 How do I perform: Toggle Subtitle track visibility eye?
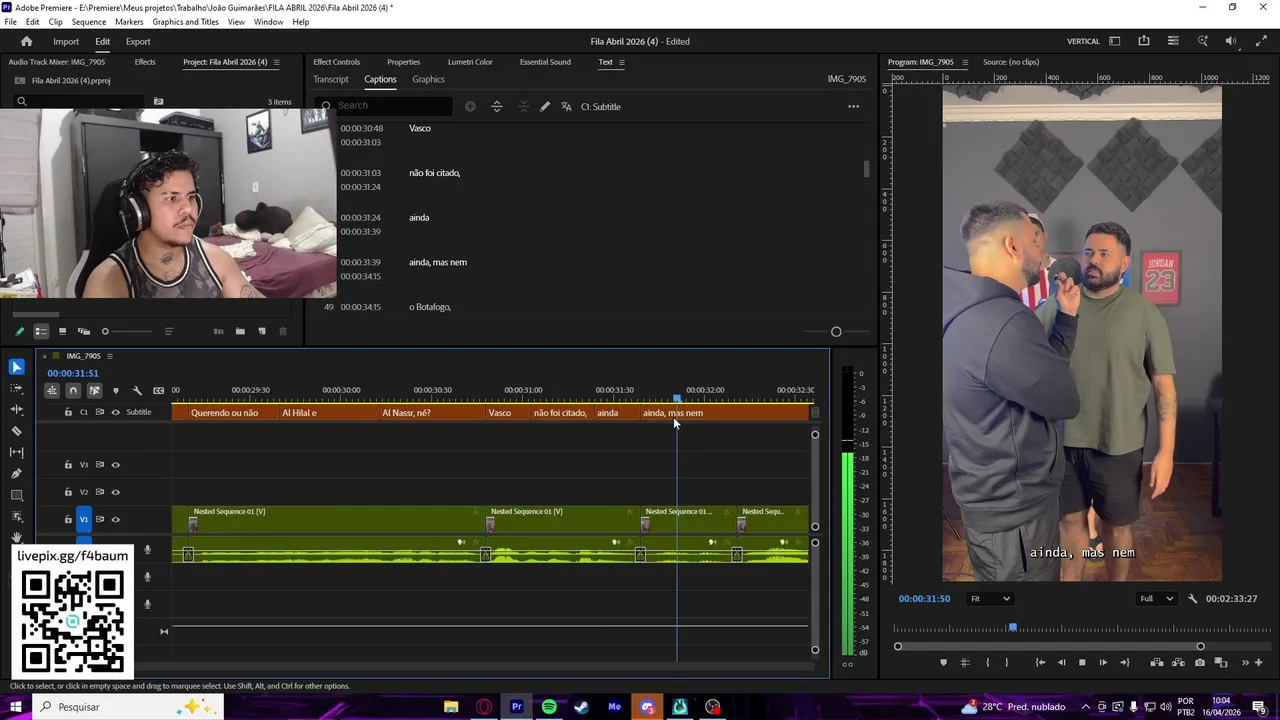[115, 412]
